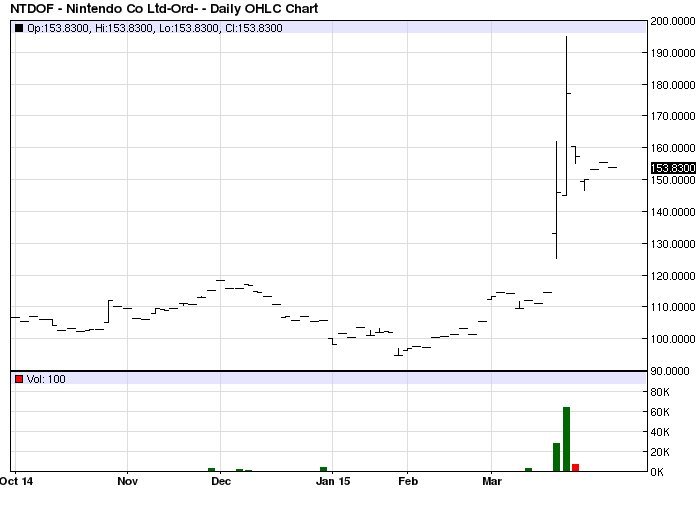
Task: Click the 140.0000 price axis label
Action: click(673, 212)
